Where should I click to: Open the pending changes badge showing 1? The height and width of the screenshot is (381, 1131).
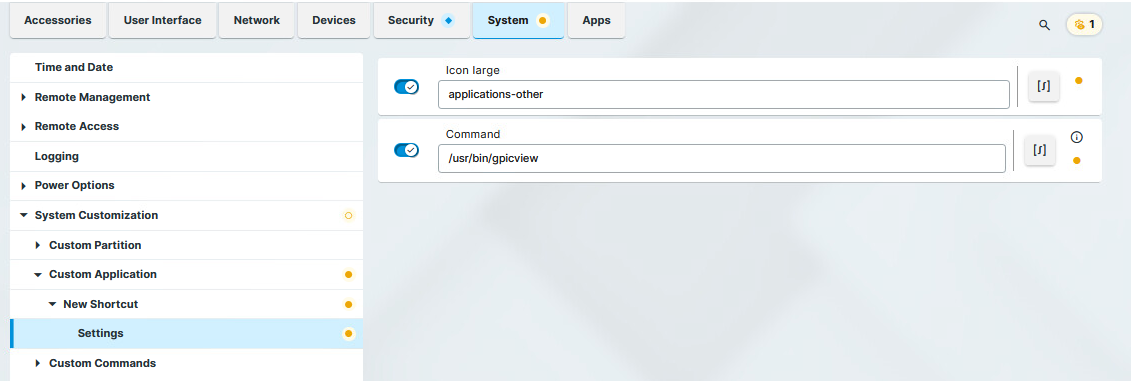coord(1084,25)
